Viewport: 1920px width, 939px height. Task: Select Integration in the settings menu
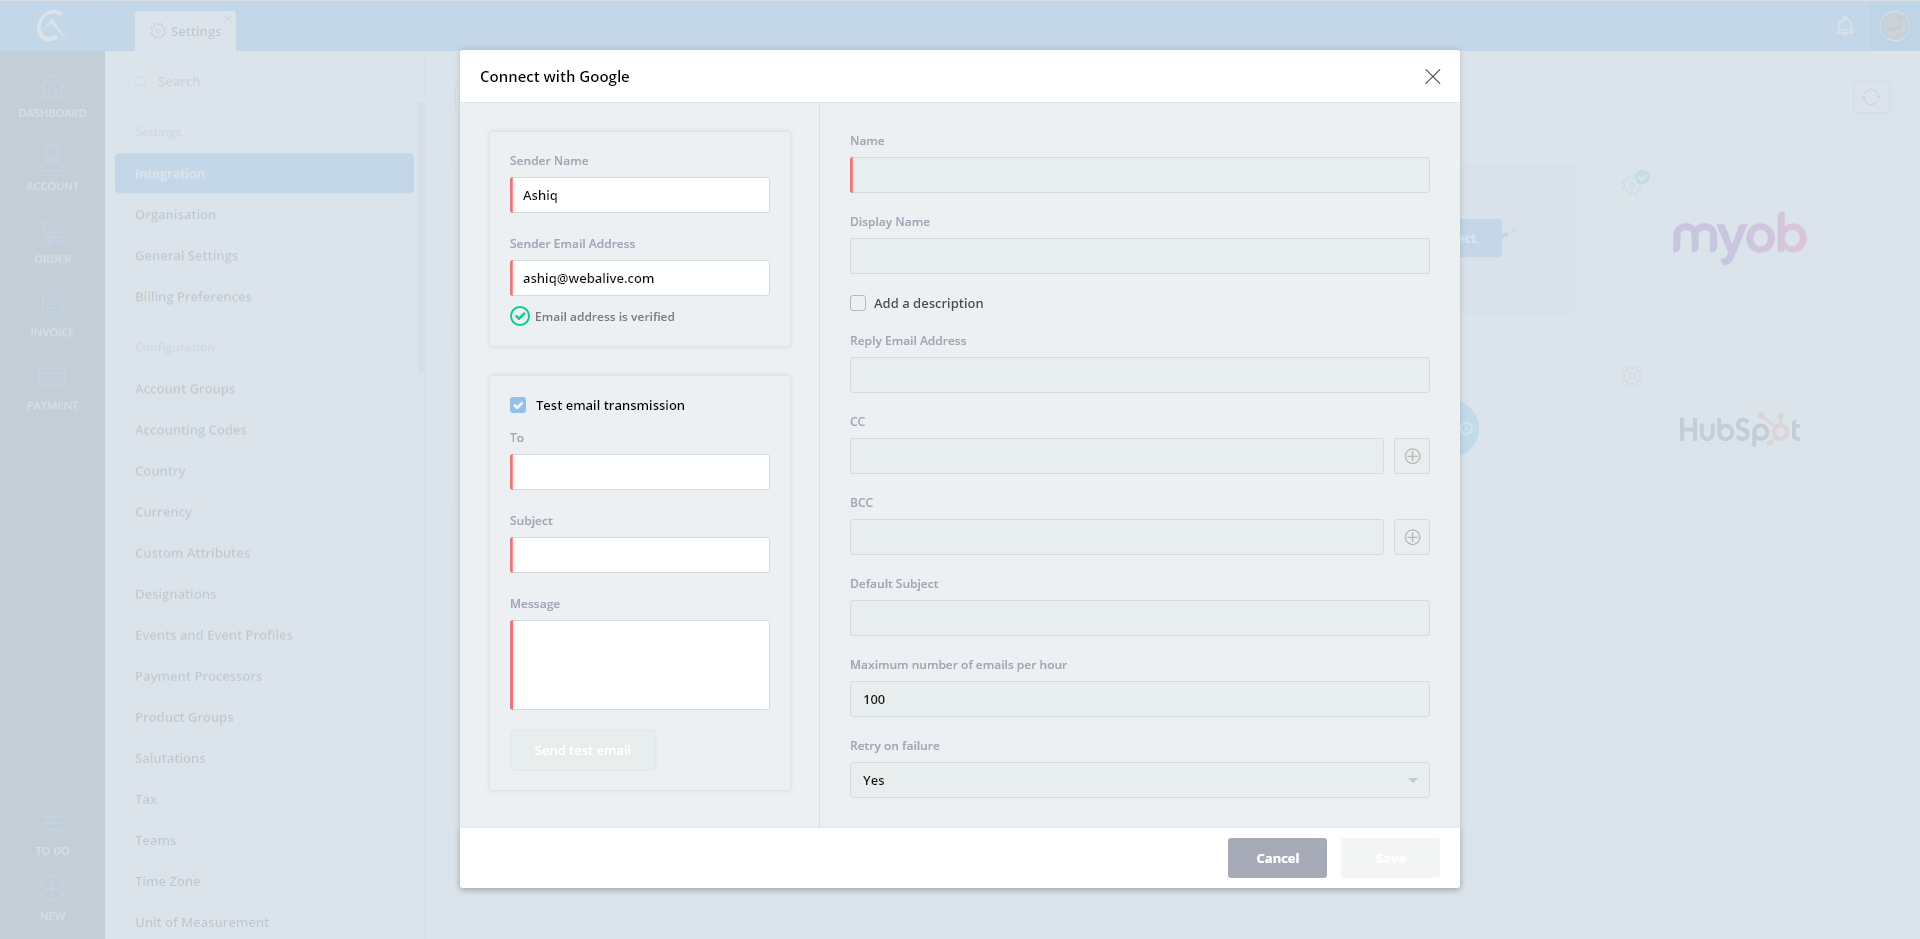click(264, 173)
